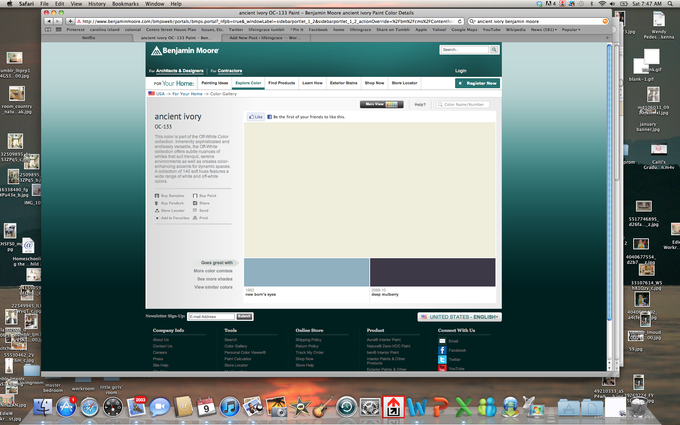Screen dimensions: 680x425
Task: Click Email icon in Connect With Us
Action: [442, 341]
